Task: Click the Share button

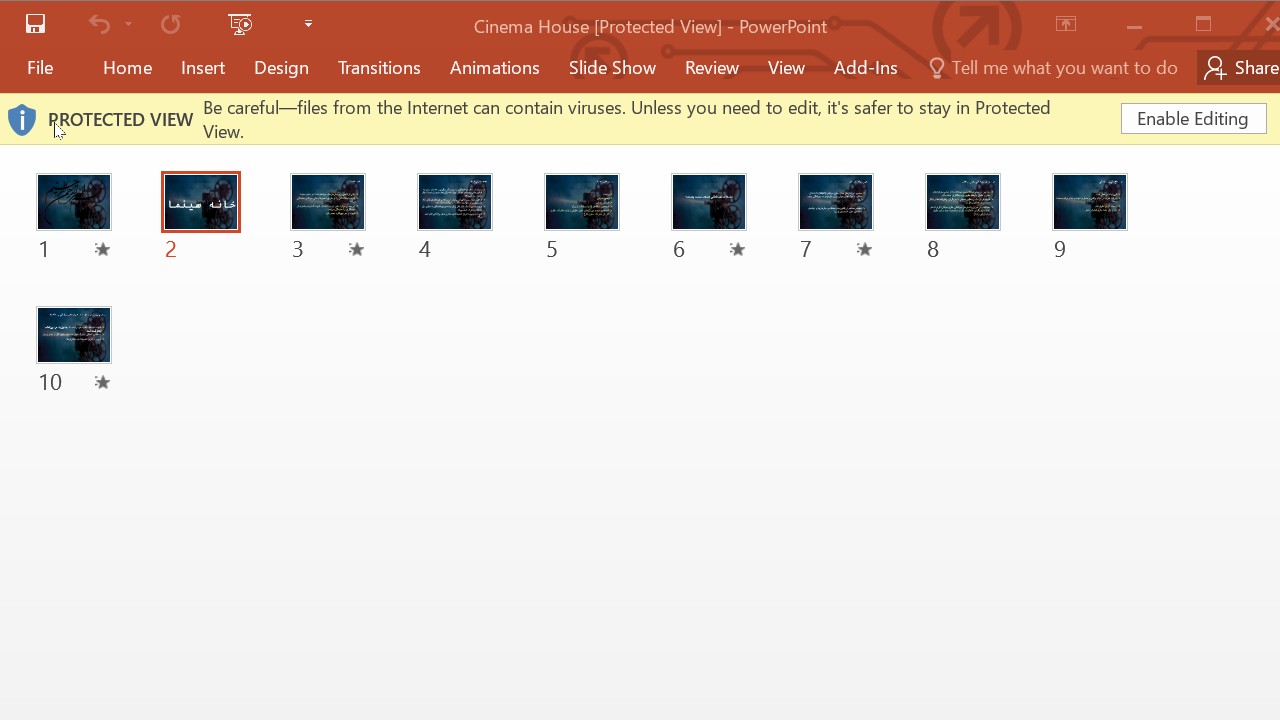Action: click(x=1240, y=68)
